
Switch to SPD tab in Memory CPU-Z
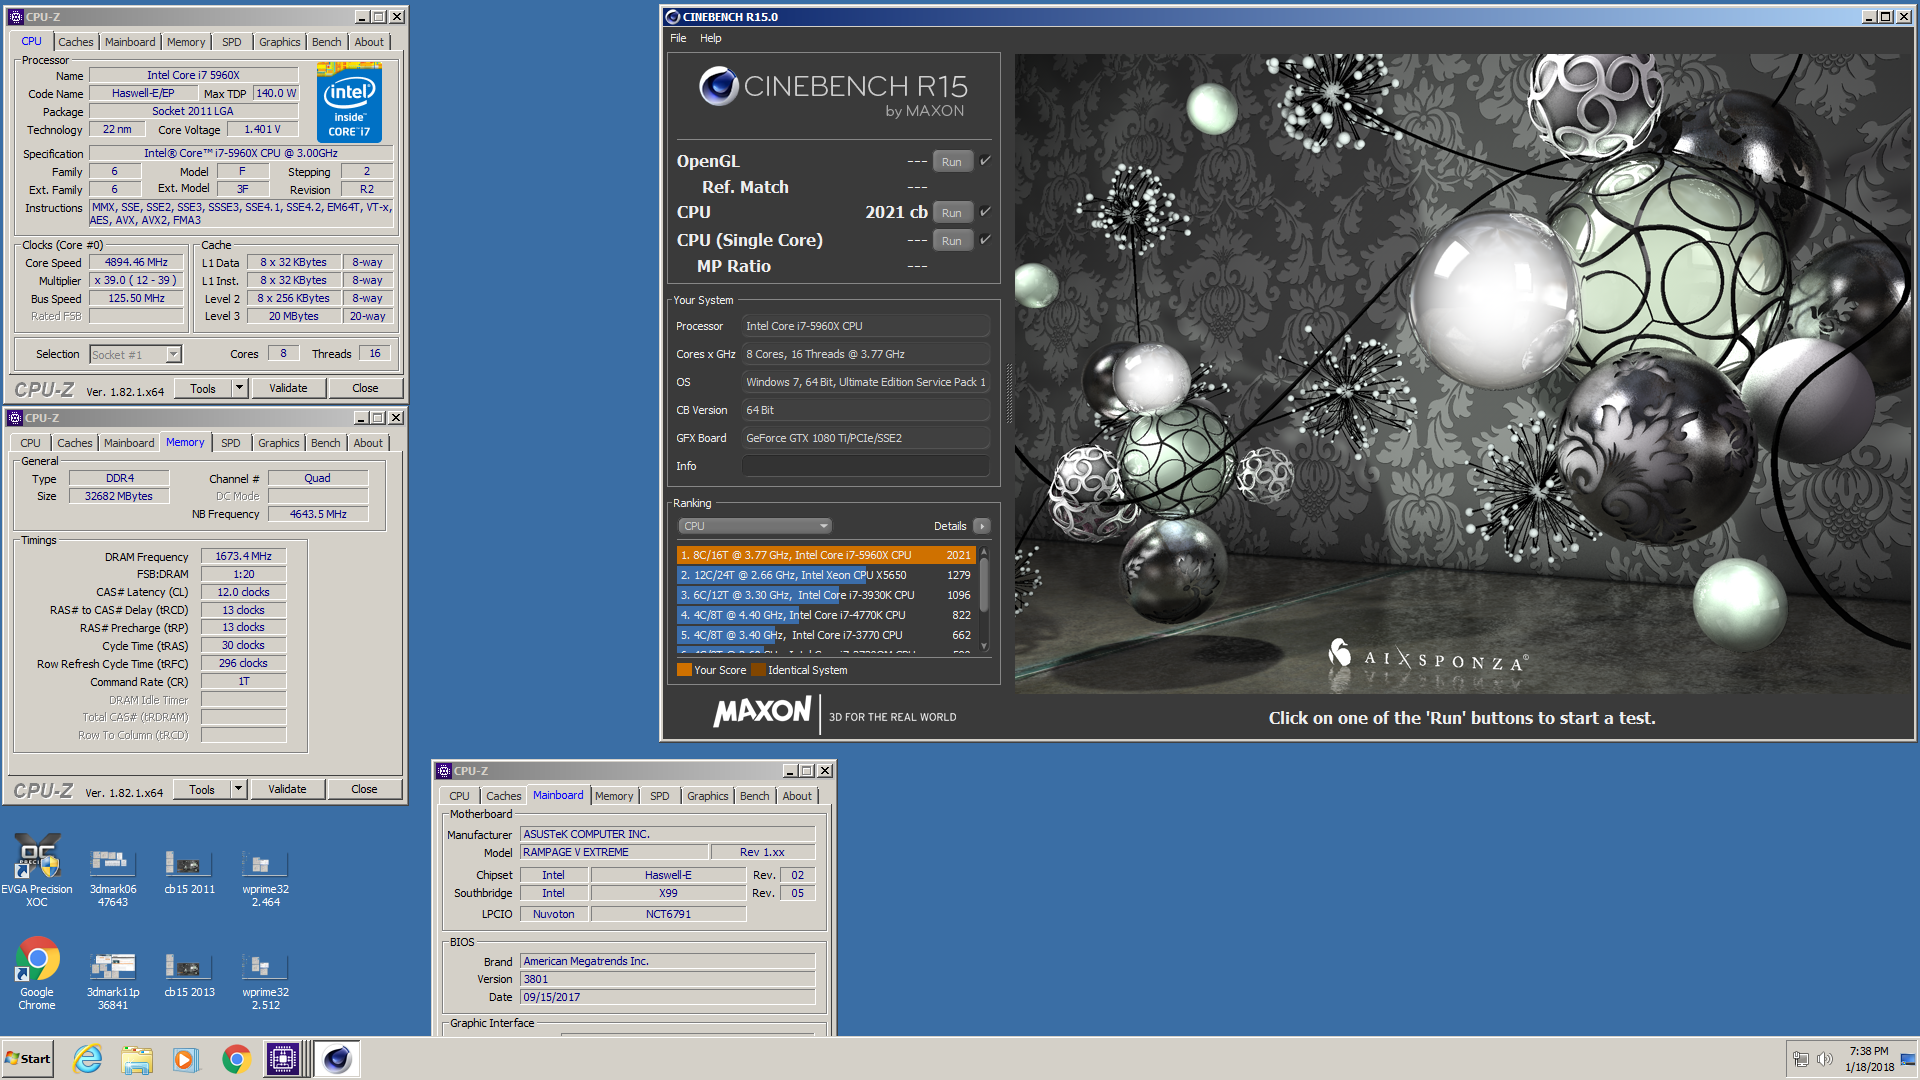(231, 443)
